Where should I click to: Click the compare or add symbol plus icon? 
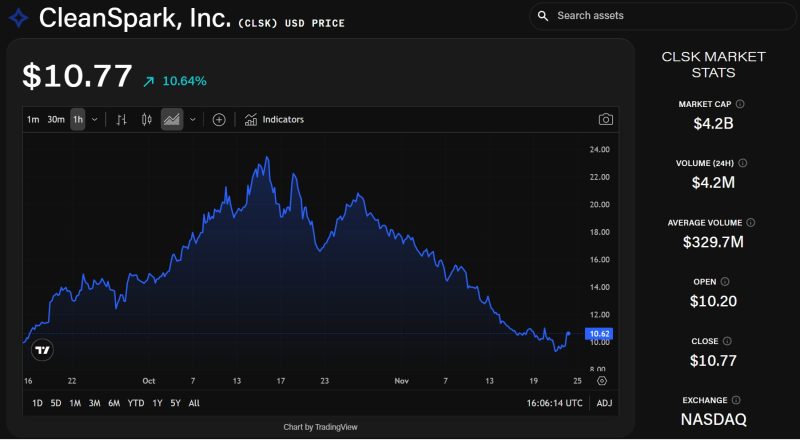[x=219, y=120]
